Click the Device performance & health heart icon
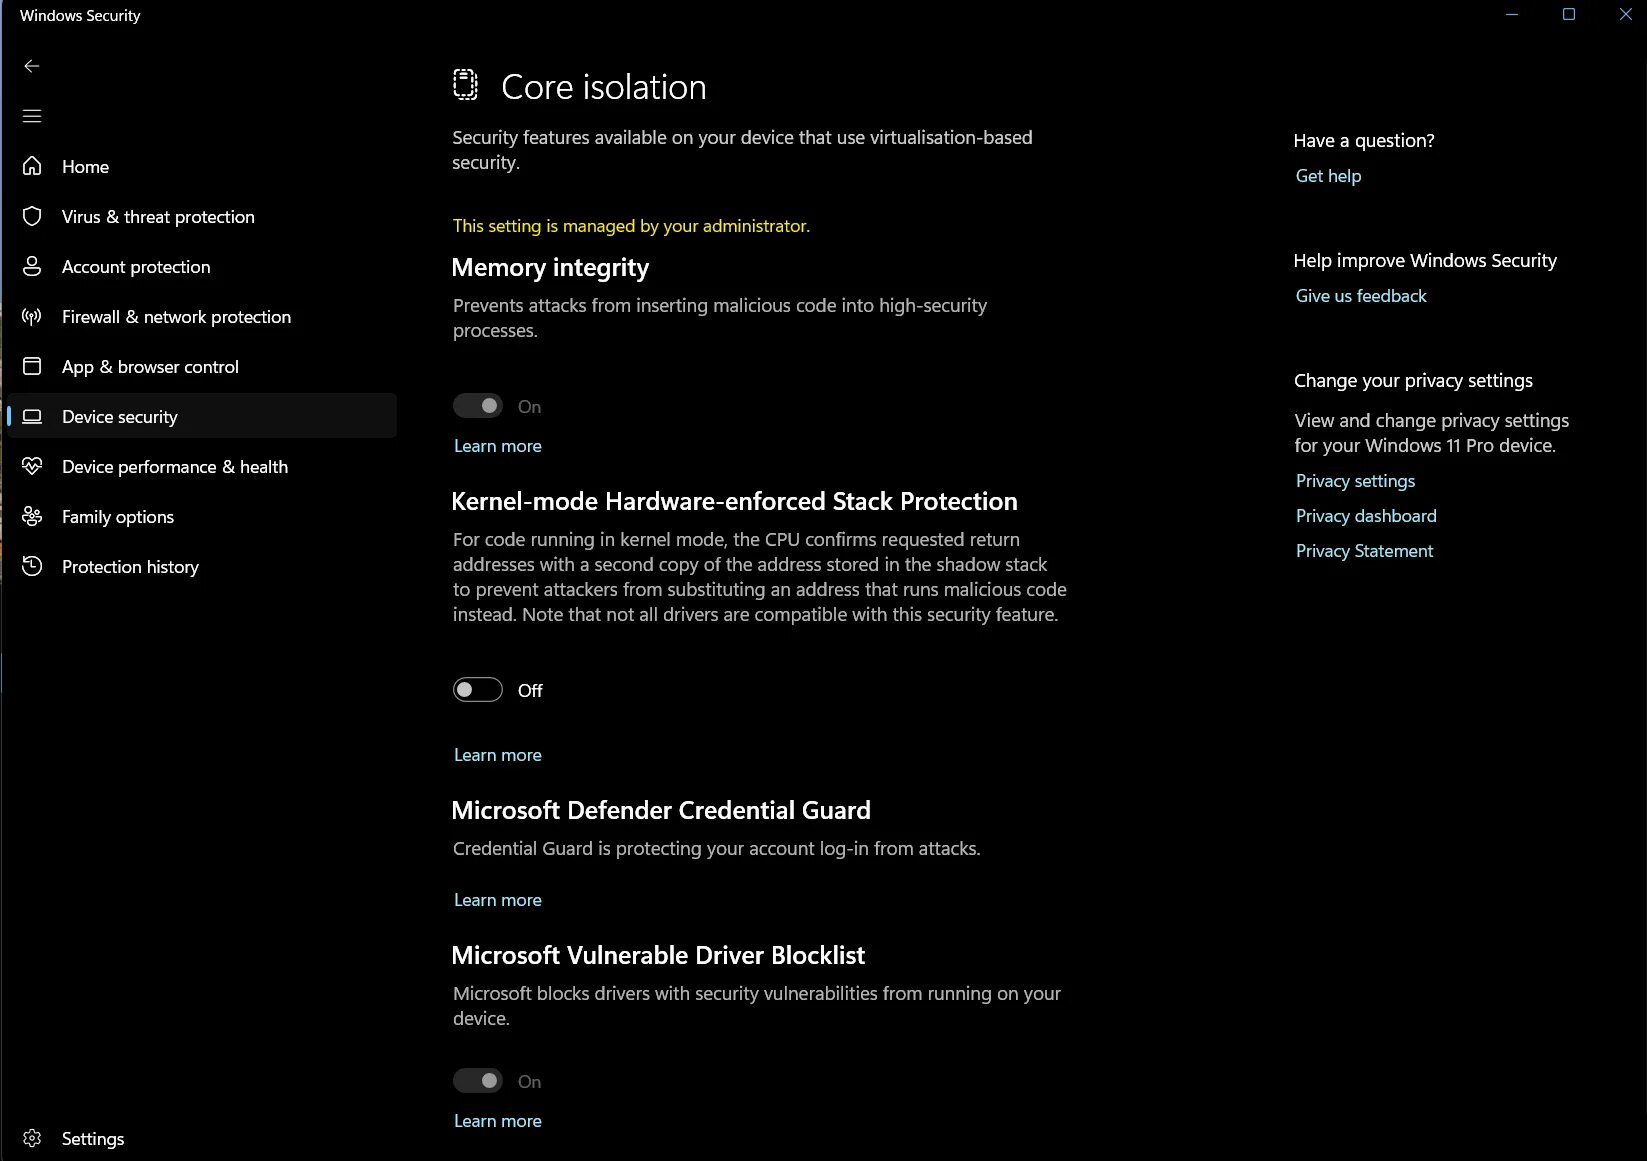 32,466
